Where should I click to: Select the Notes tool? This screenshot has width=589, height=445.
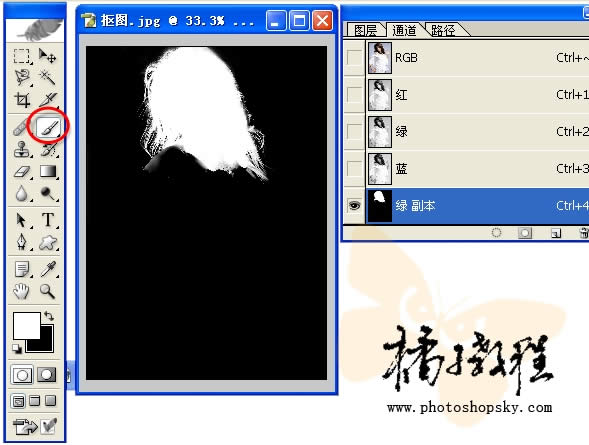[x=21, y=269]
